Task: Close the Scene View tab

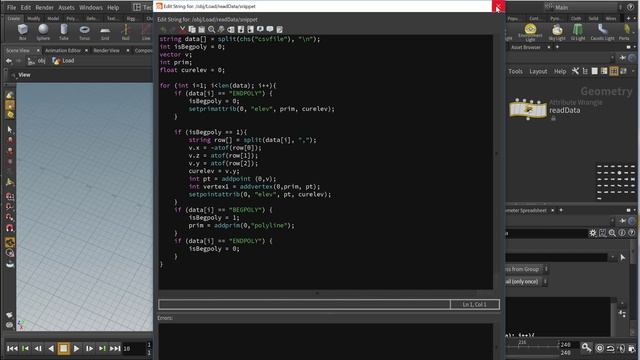Action: tap(38, 50)
